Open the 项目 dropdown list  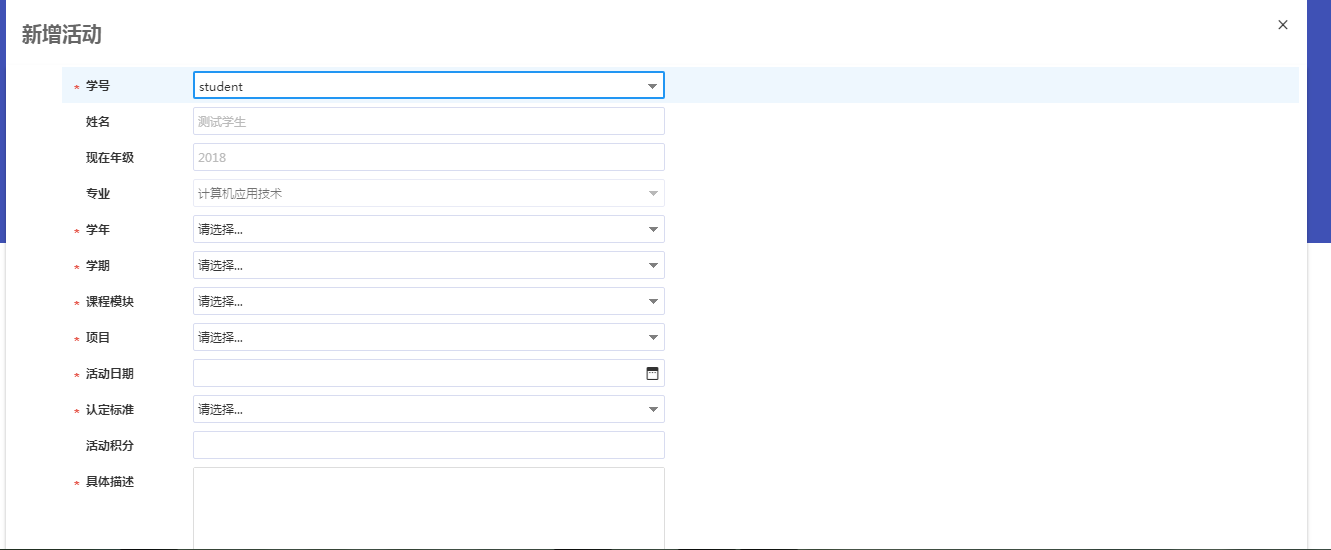point(428,337)
